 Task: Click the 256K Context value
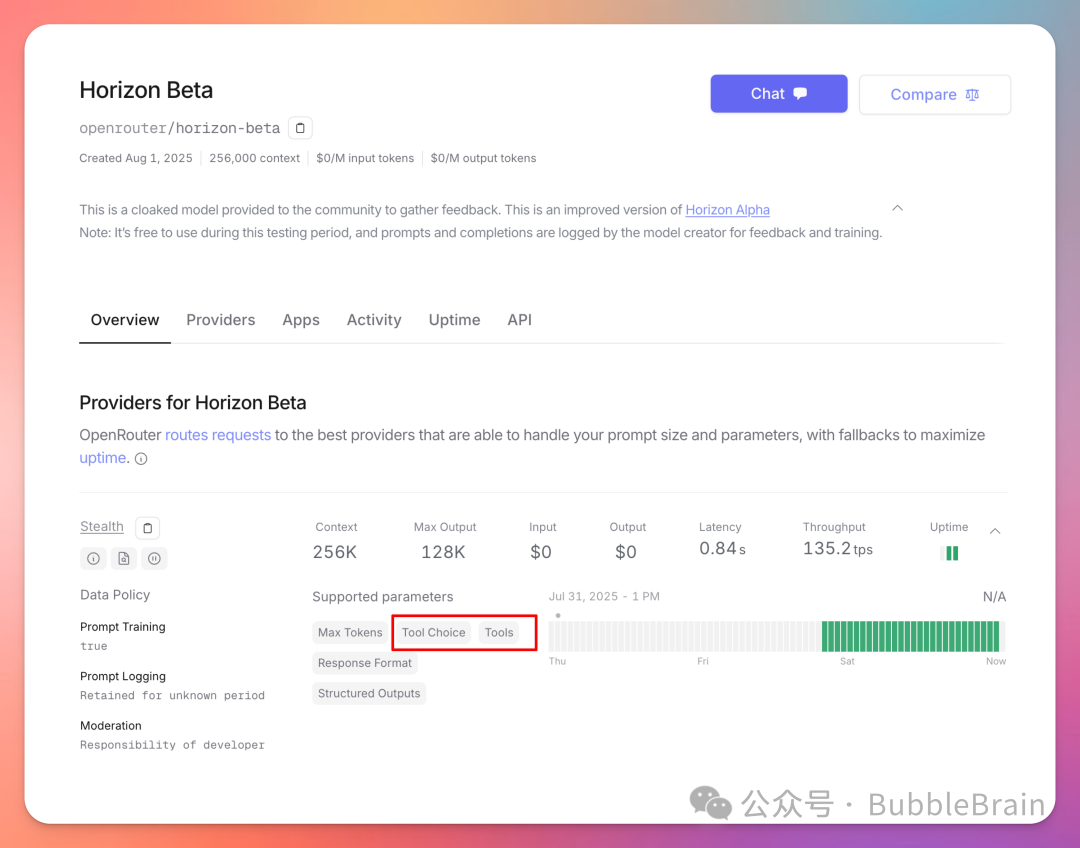click(x=335, y=552)
